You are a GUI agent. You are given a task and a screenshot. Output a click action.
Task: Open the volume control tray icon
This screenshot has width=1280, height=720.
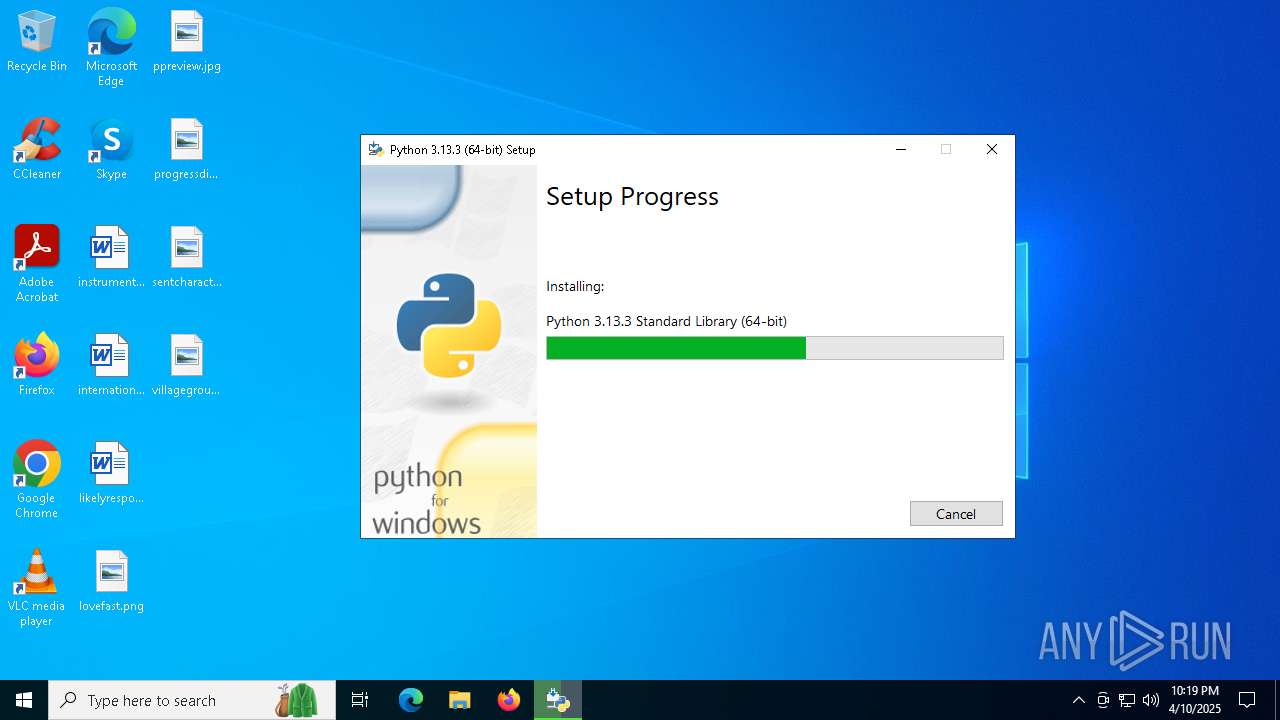[1151, 700]
